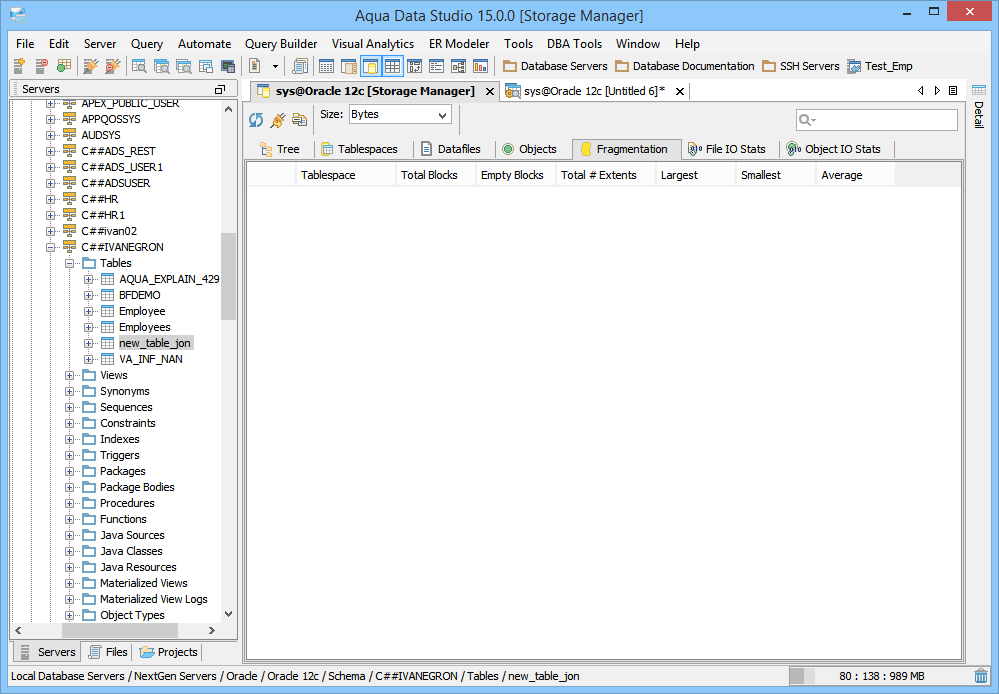The image size is (999, 694).
Task: Open SSH Servers bookmark folder
Action: point(801,66)
